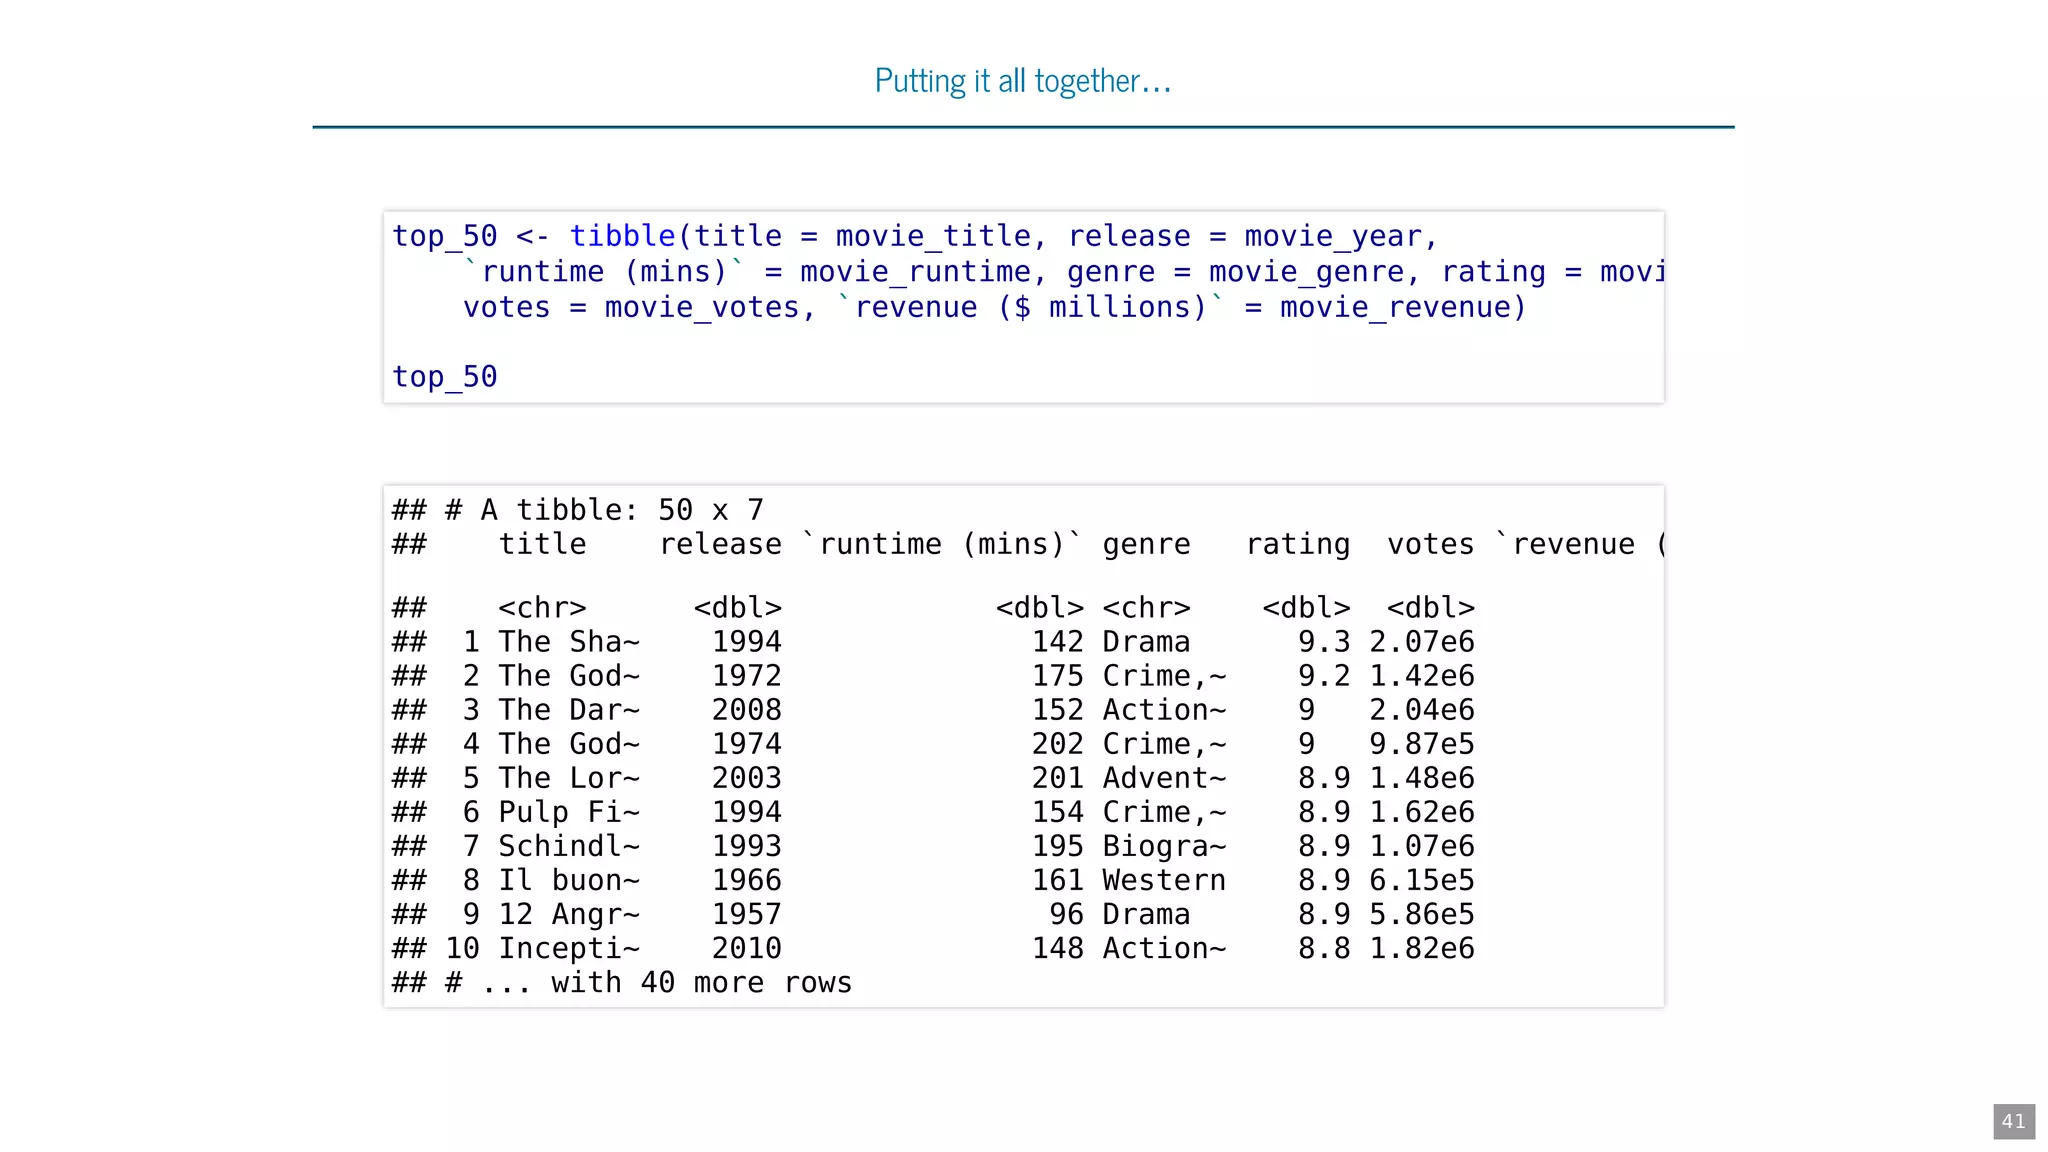This screenshot has height=1152, width=2048.
Task: Click the 'The Dar~' title cell
Action: [x=569, y=710]
